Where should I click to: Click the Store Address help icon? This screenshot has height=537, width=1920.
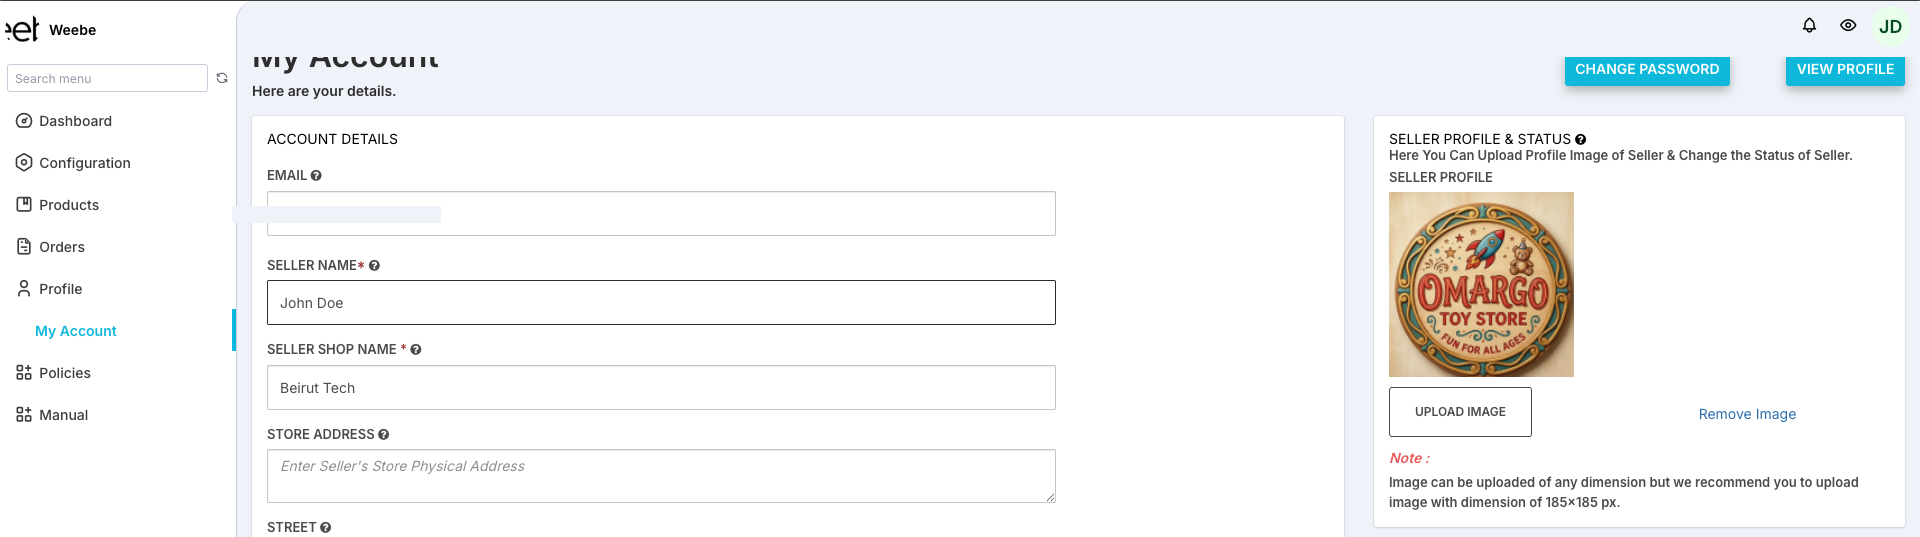coord(384,435)
